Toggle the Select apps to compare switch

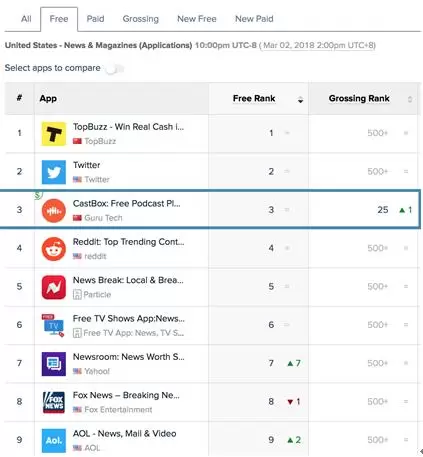tap(115, 69)
